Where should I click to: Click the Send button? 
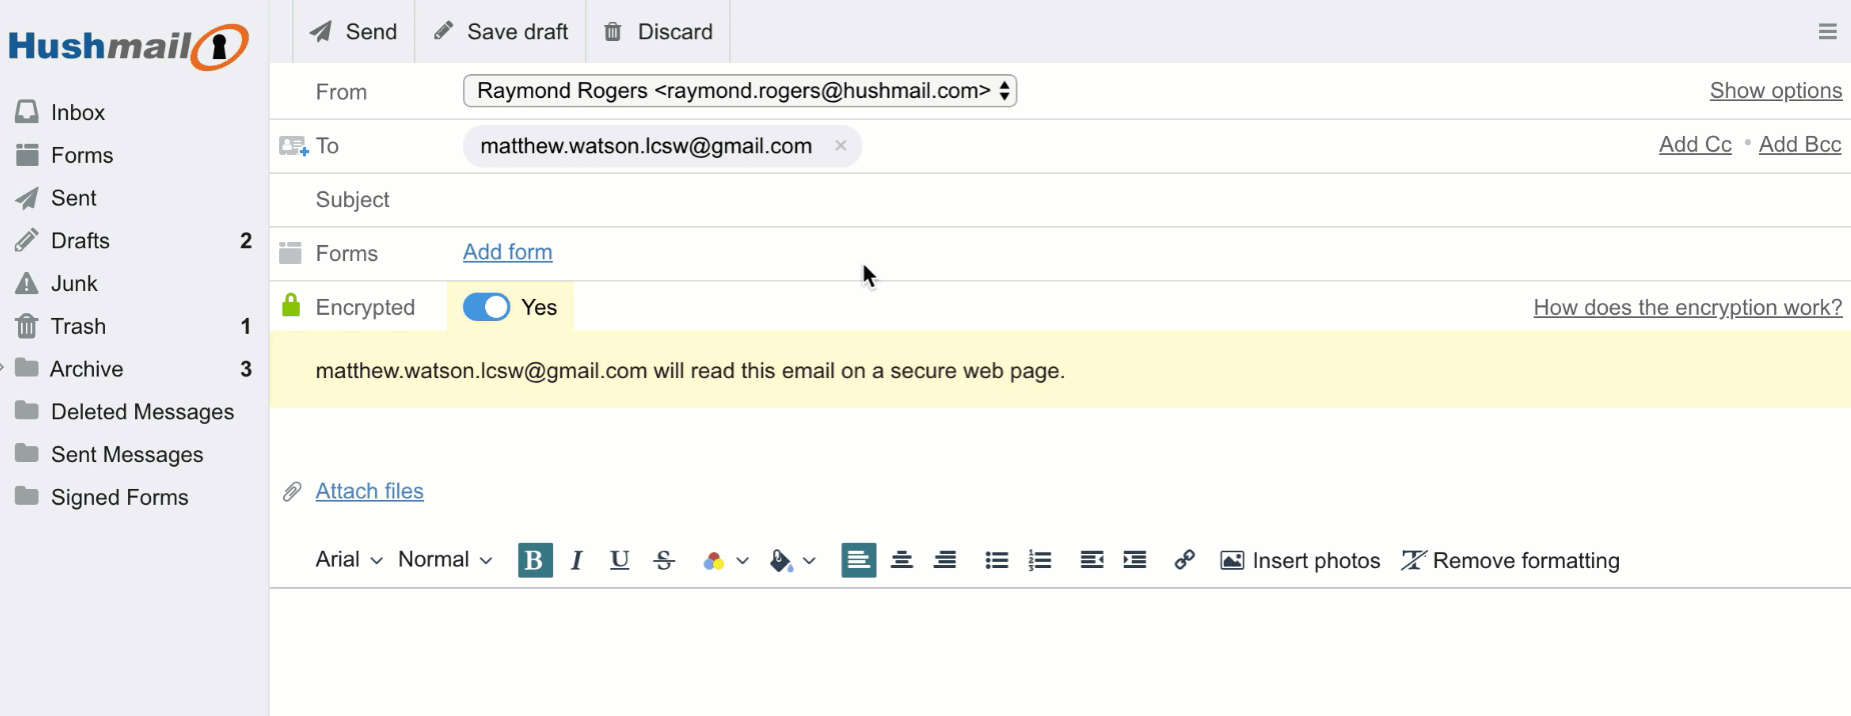tap(353, 32)
